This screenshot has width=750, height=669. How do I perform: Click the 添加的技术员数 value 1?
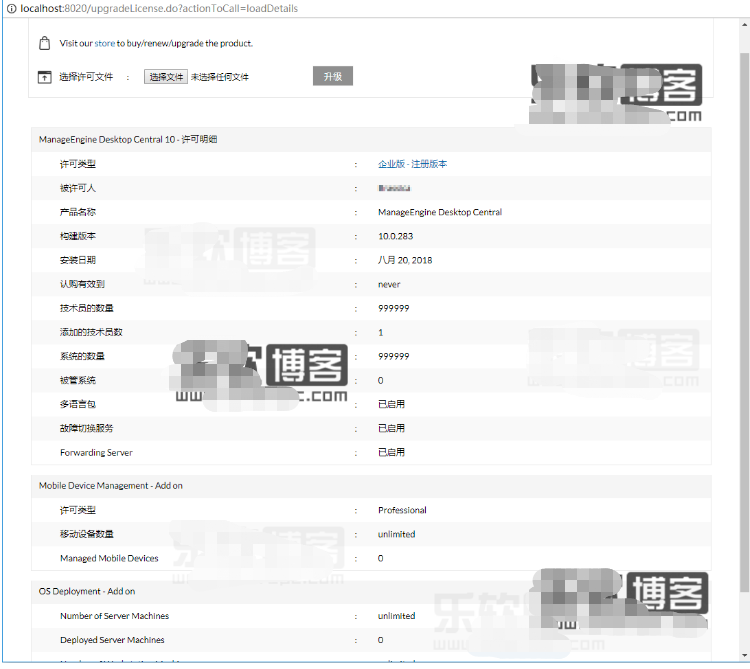[x=381, y=332]
